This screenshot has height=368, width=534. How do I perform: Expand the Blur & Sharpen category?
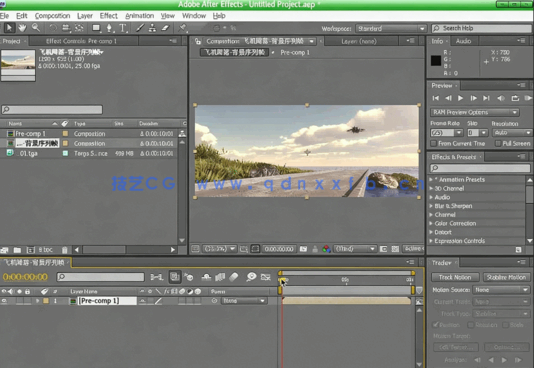point(431,206)
